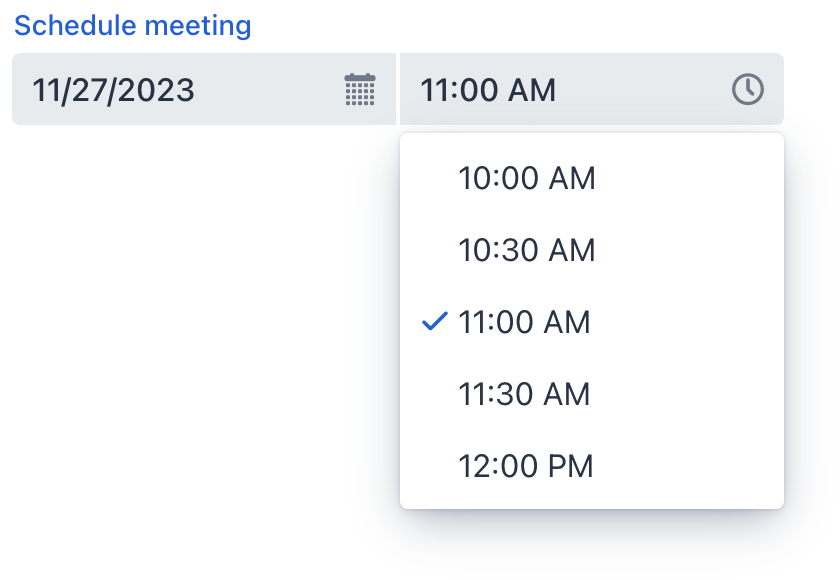Deselect the currently chosen 11:00 AM entry
Image resolution: width=840 pixels, height=580 pixels.
pos(524,322)
